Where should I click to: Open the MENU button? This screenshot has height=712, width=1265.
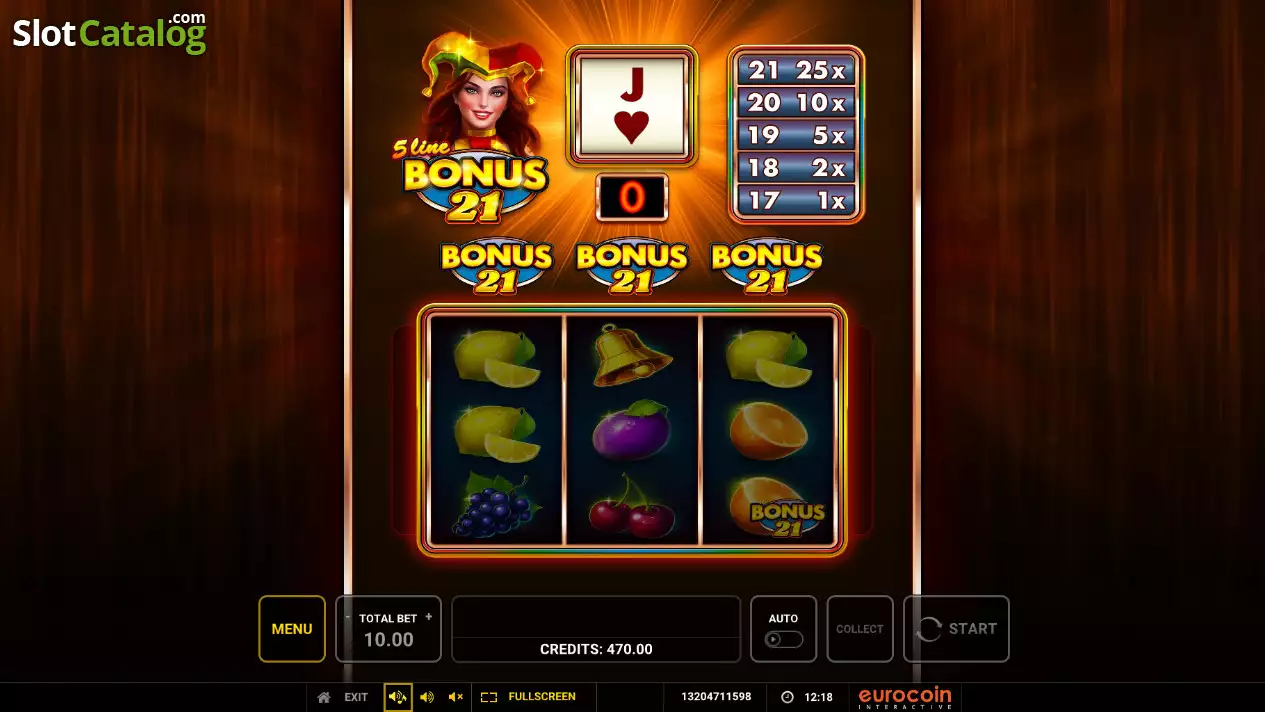point(292,629)
